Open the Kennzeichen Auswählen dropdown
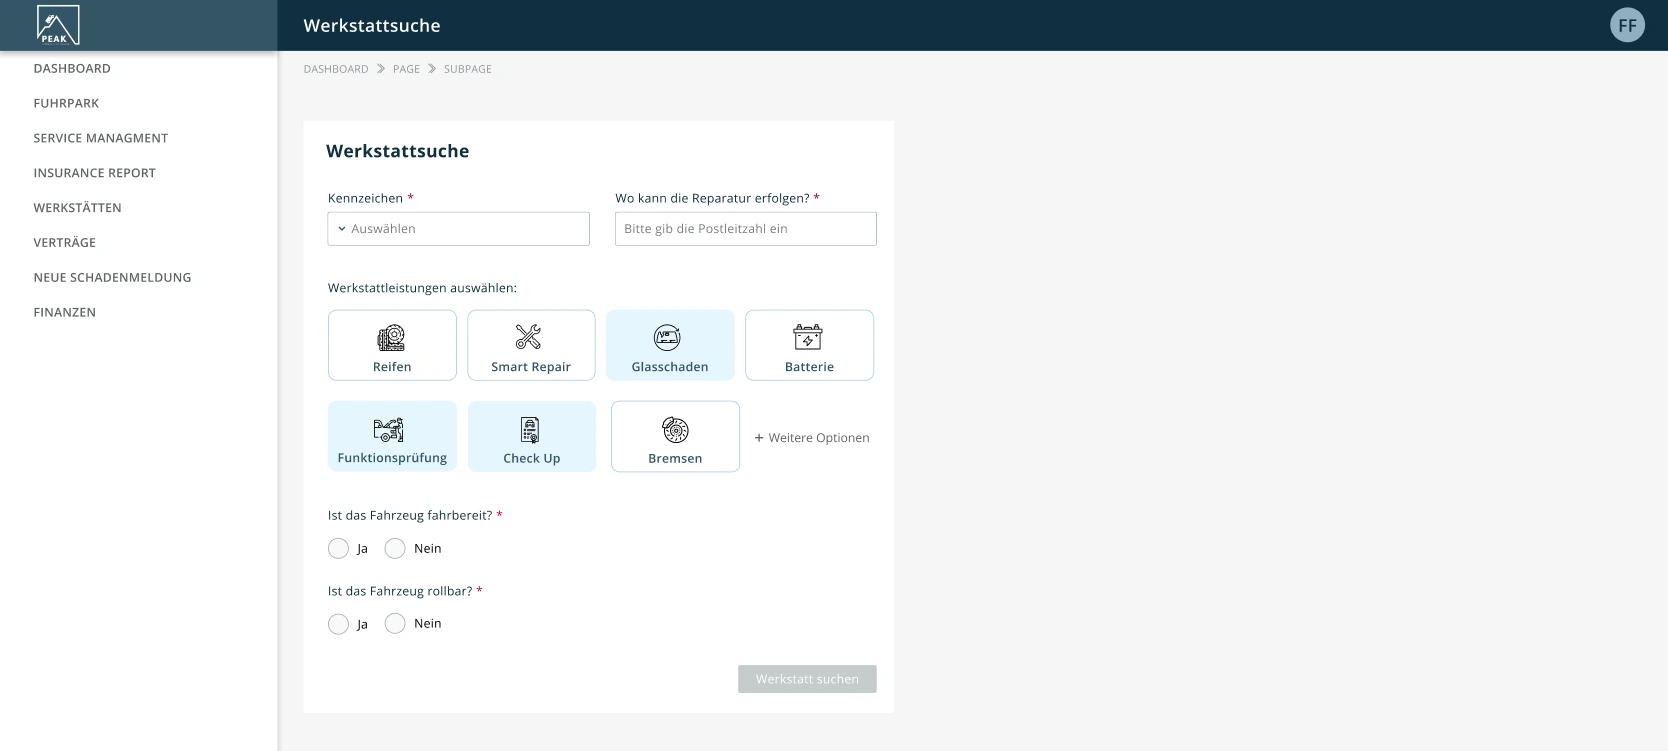1668x751 pixels. (458, 229)
